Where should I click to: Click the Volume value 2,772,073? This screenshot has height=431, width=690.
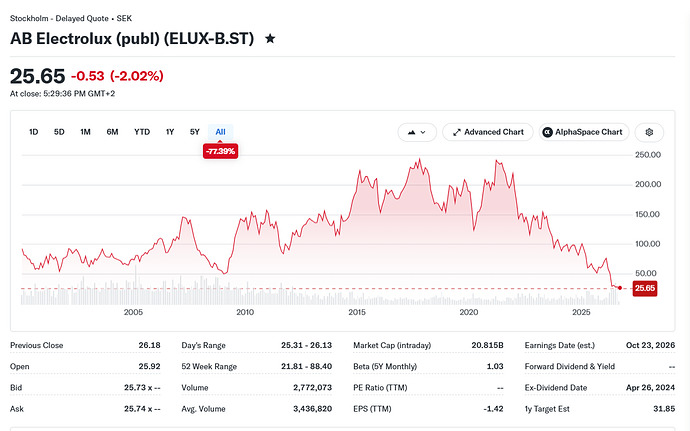pyautogui.click(x=312, y=388)
